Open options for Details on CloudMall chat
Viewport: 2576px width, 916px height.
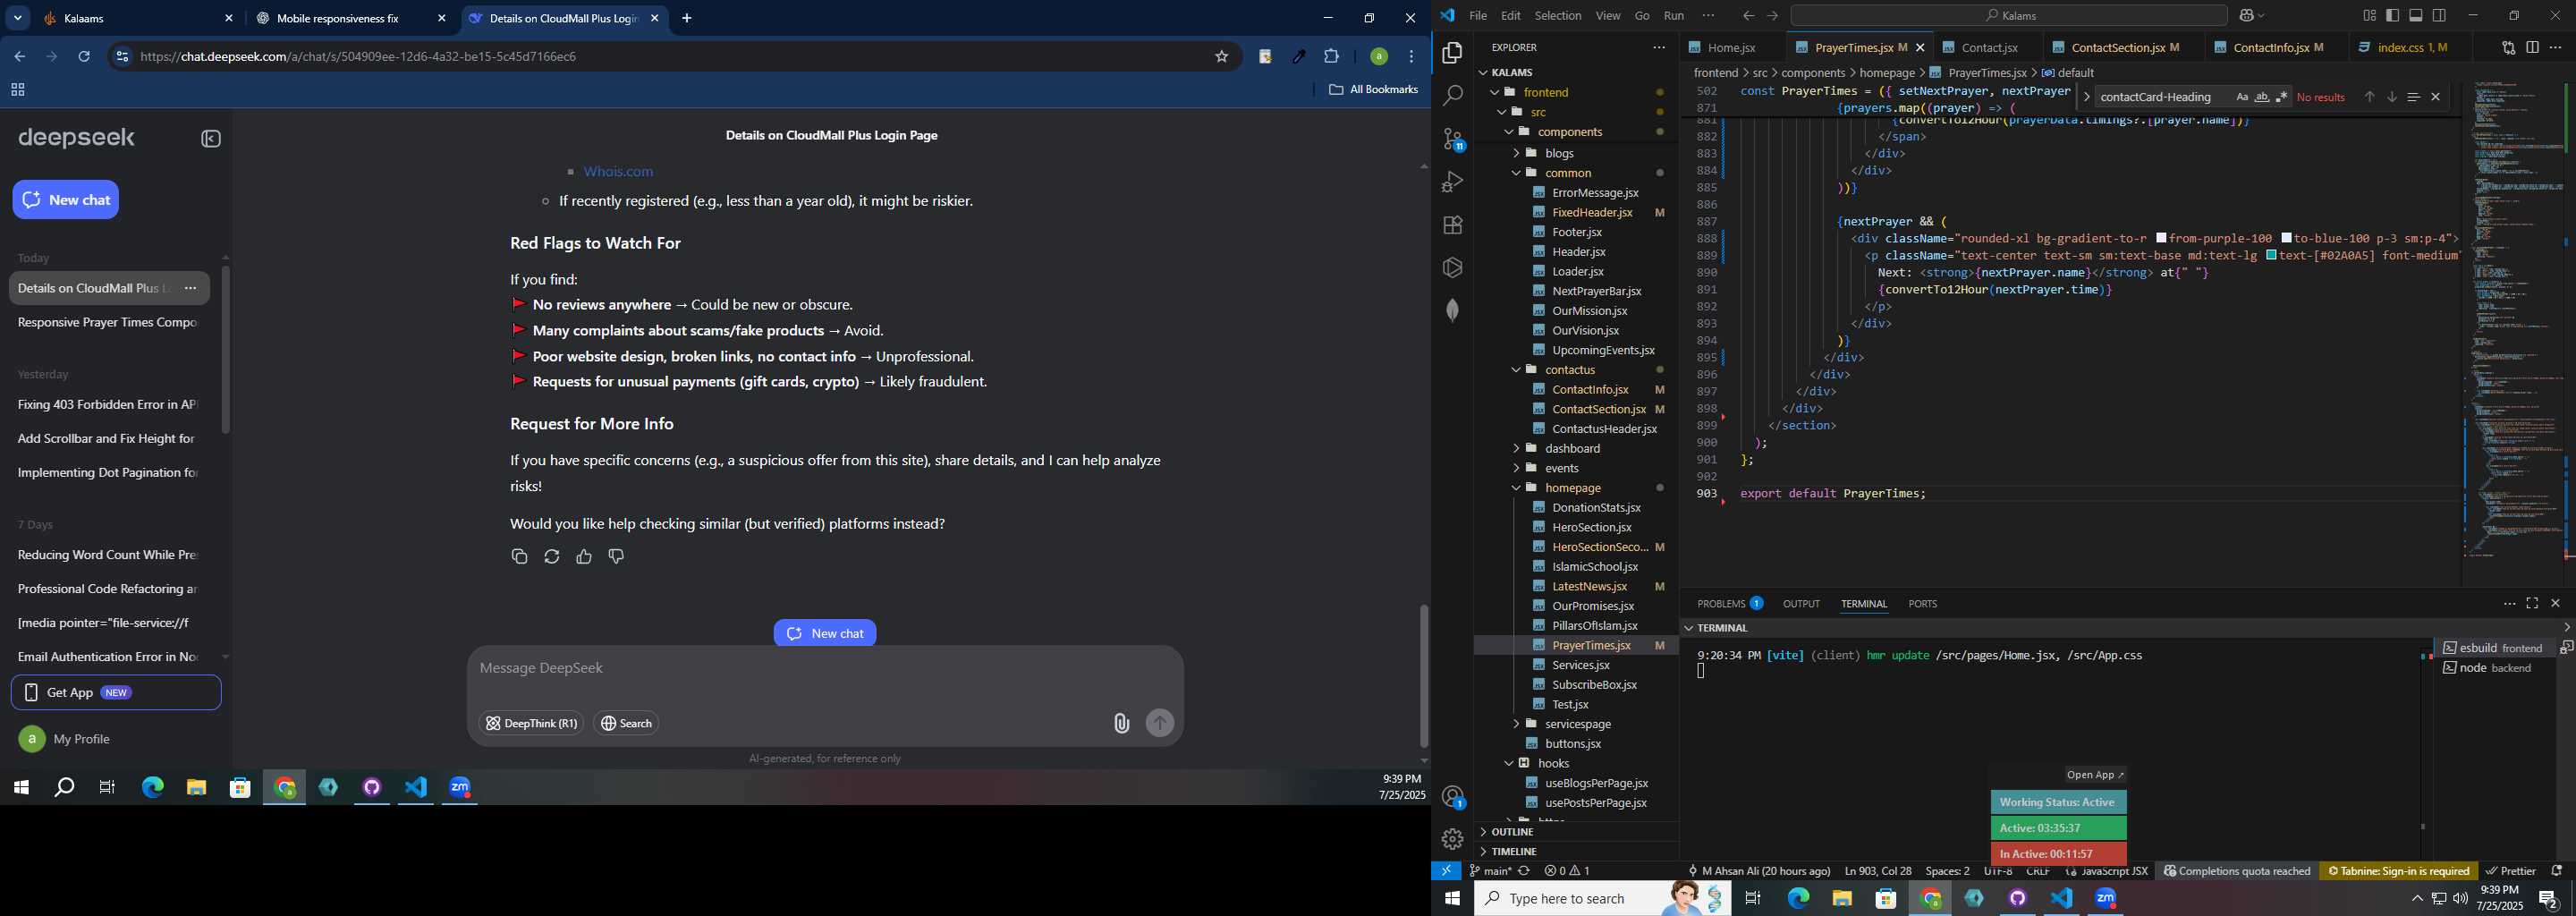(x=190, y=289)
